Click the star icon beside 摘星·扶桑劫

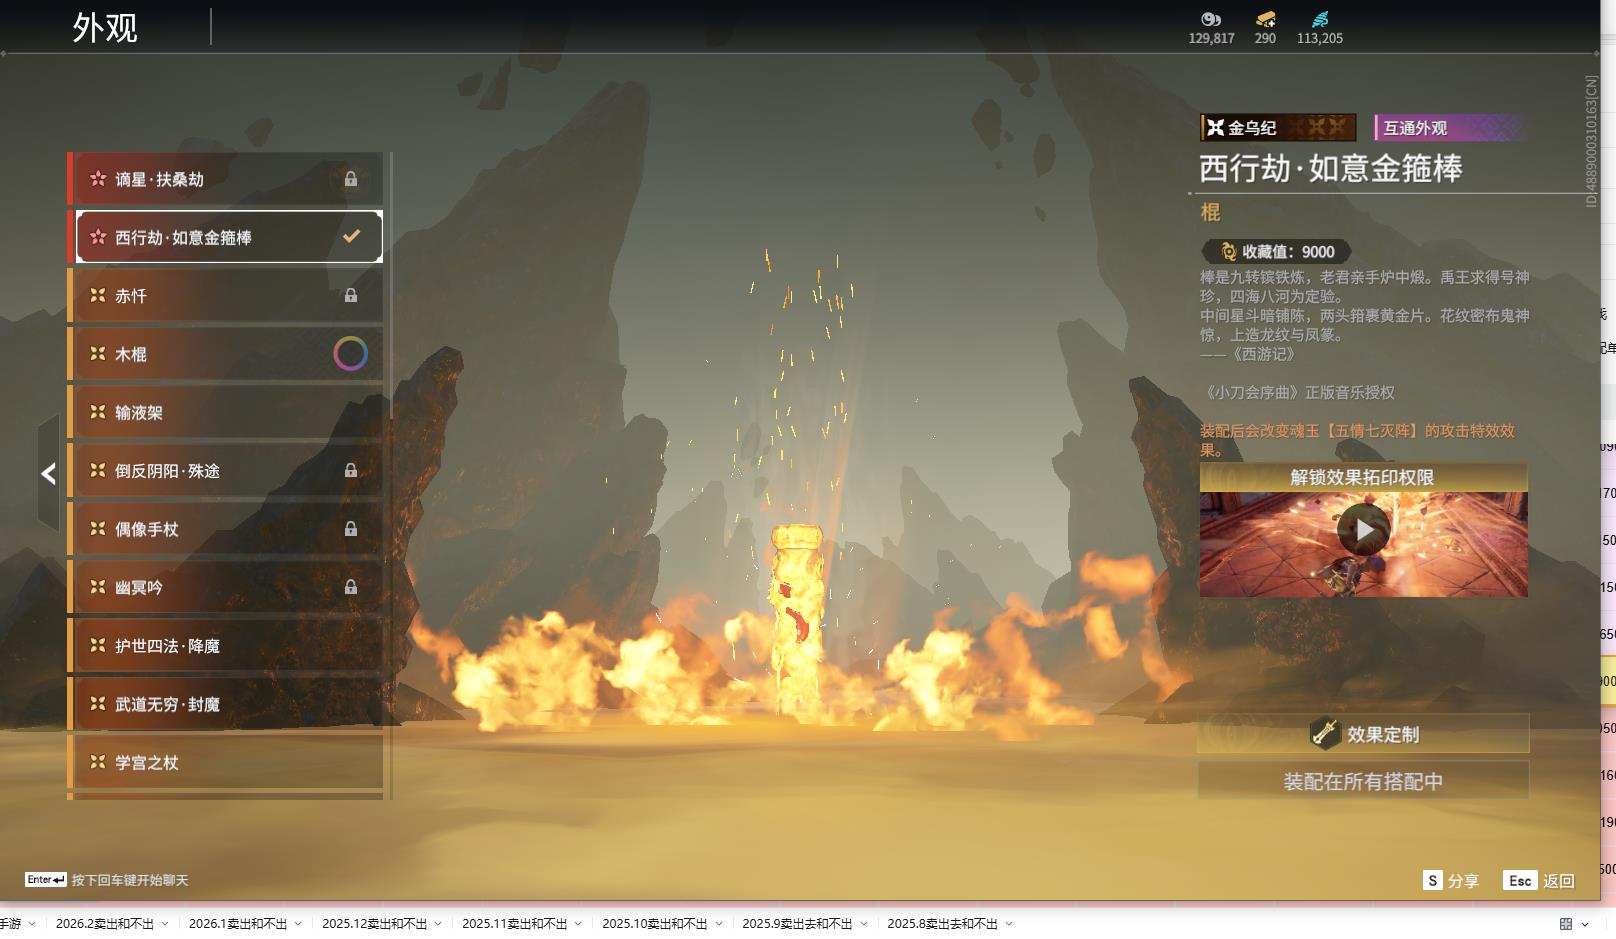pos(98,179)
